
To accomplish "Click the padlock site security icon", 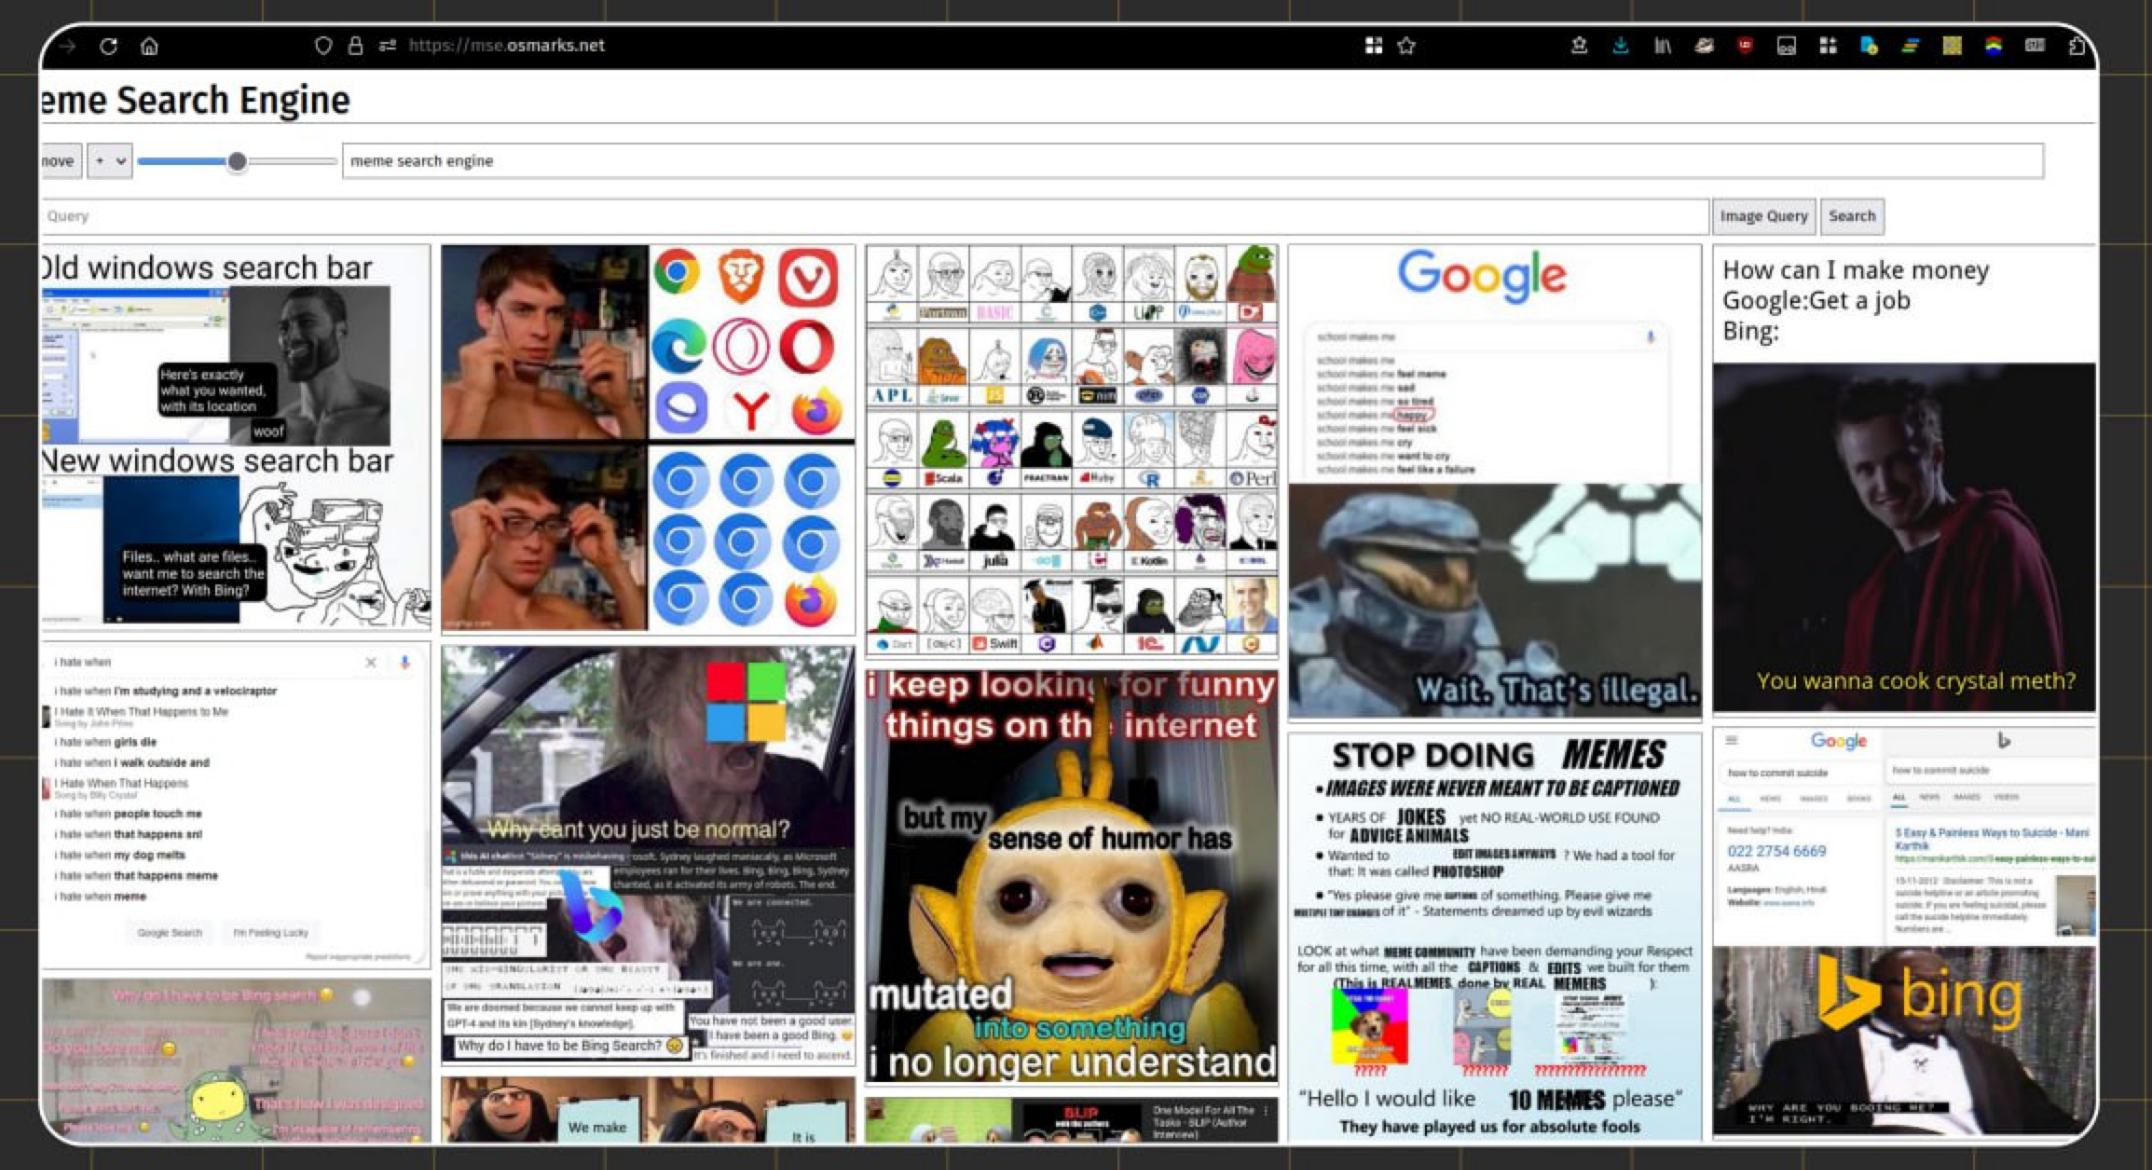I will tap(355, 46).
